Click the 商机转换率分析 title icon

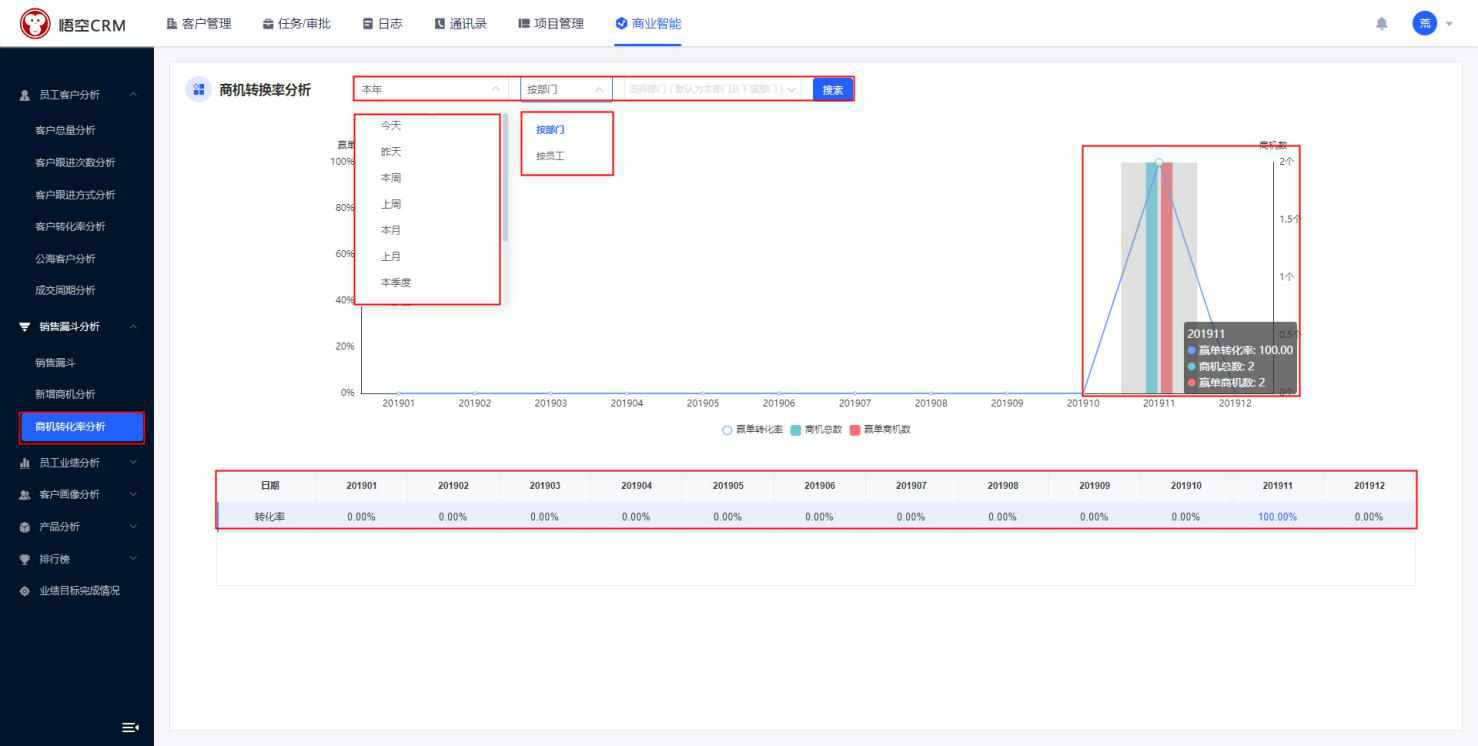point(198,89)
